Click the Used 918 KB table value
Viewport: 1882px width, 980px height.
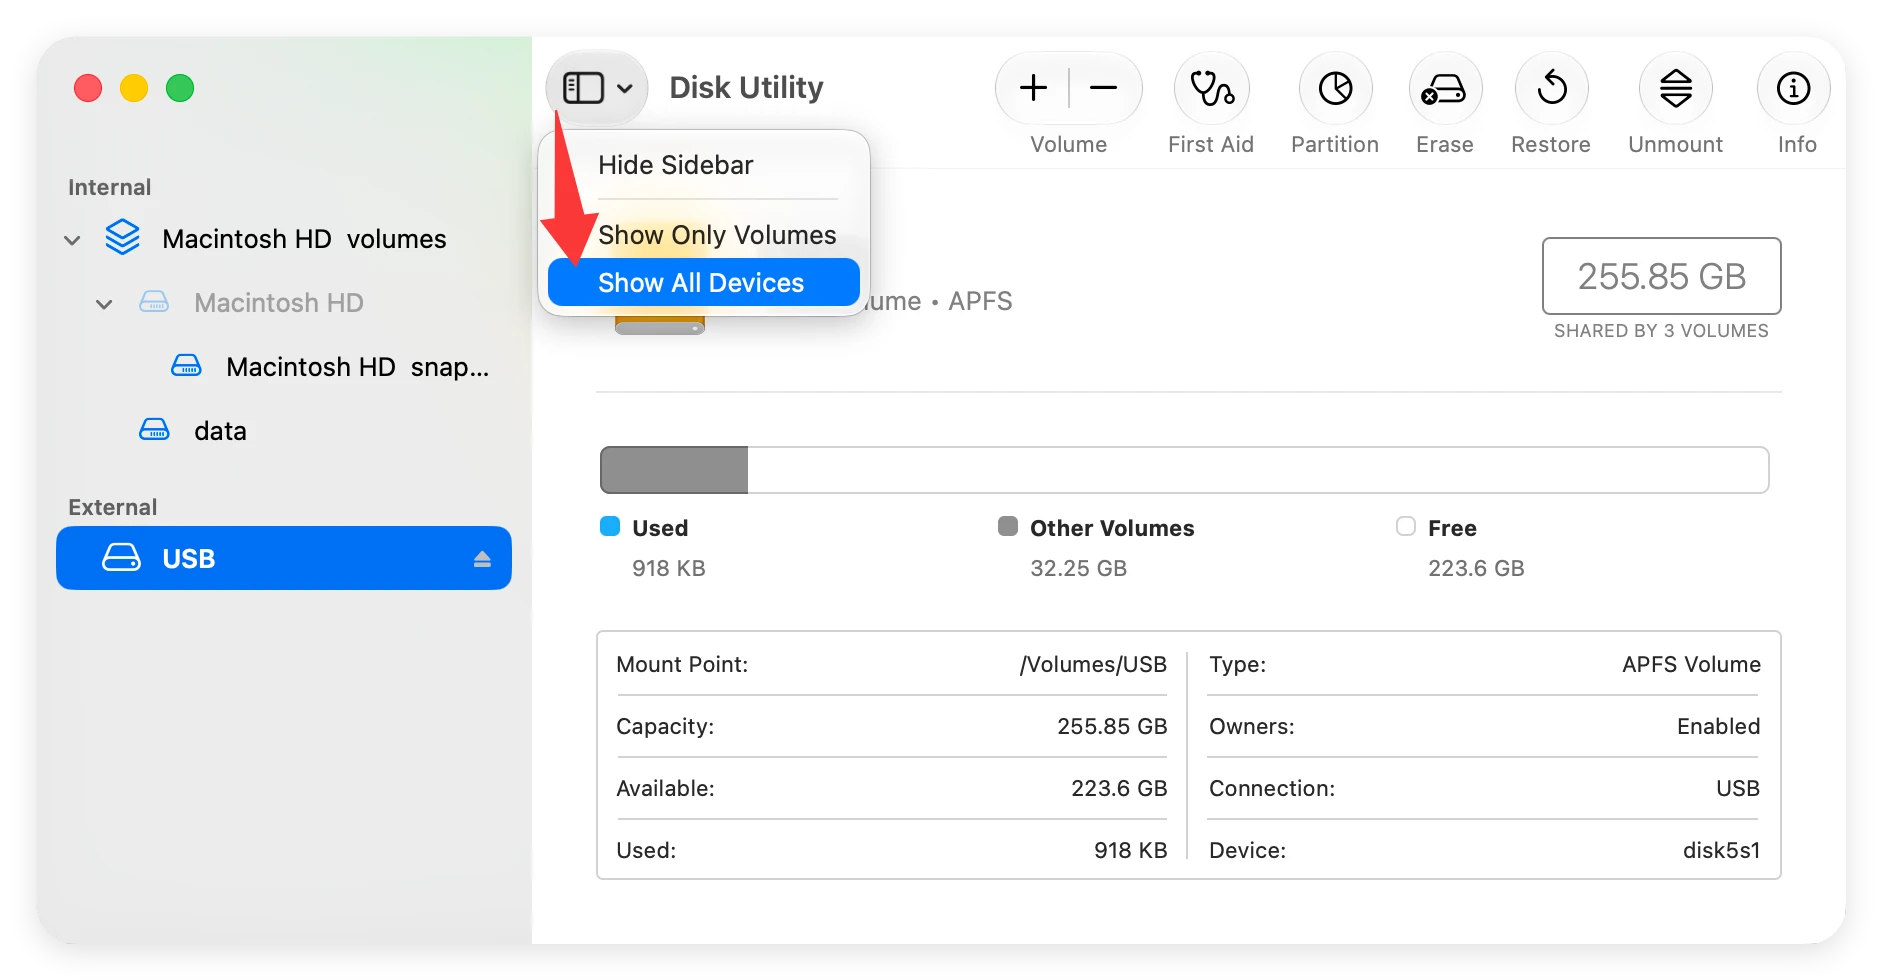(x=1131, y=851)
